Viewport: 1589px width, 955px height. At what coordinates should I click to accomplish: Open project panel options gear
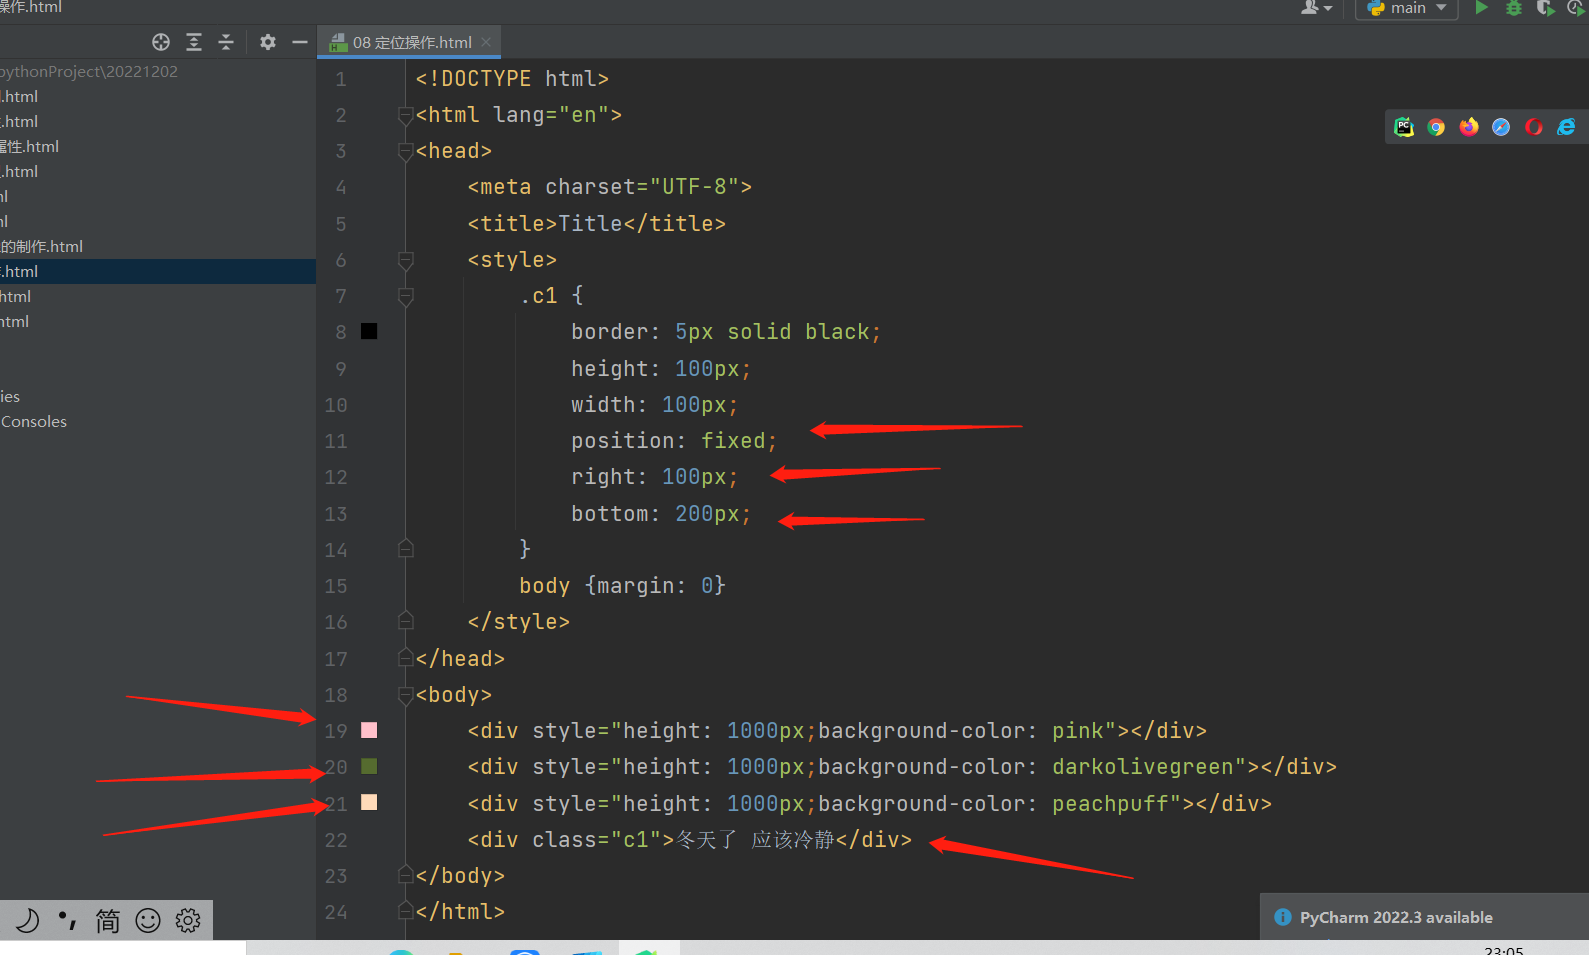pyautogui.click(x=268, y=42)
